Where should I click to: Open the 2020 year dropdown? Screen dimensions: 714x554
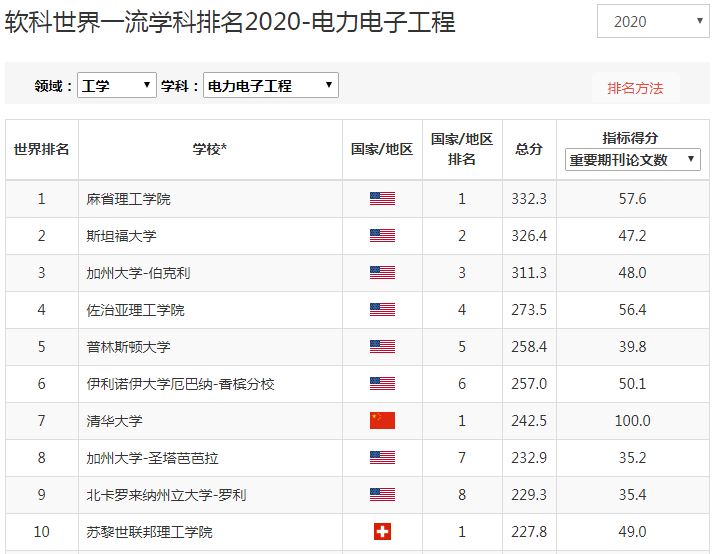[653, 21]
